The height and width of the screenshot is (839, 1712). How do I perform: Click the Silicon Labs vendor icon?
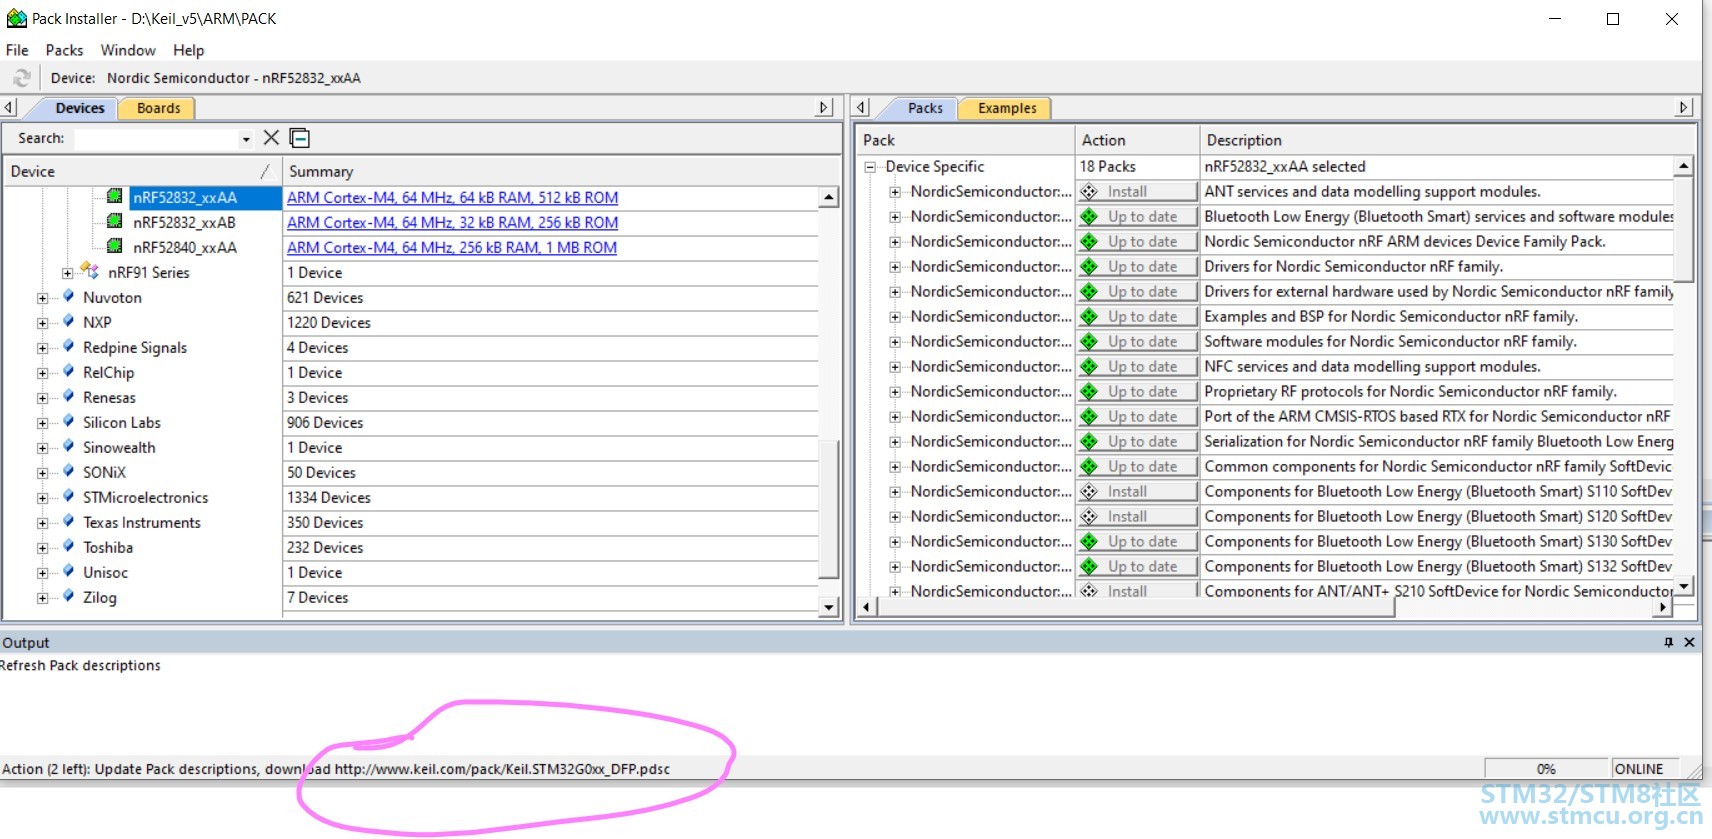pos(68,421)
